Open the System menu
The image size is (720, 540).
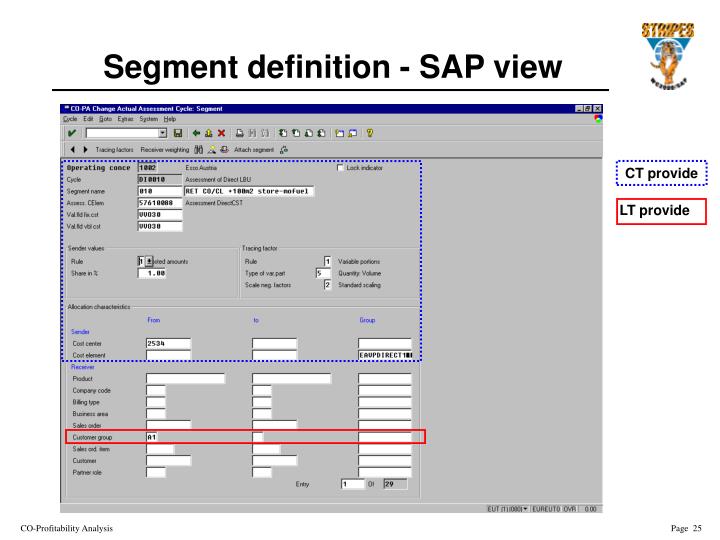(148, 119)
